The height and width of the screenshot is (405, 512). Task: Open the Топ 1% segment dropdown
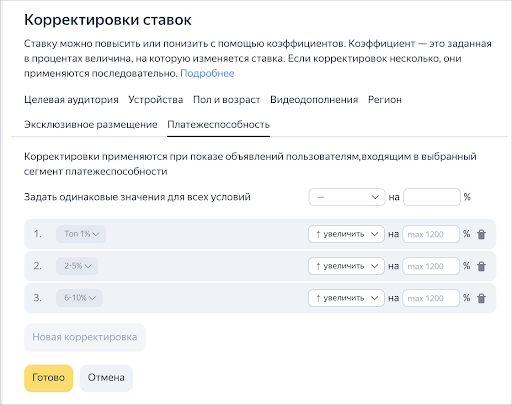(81, 234)
